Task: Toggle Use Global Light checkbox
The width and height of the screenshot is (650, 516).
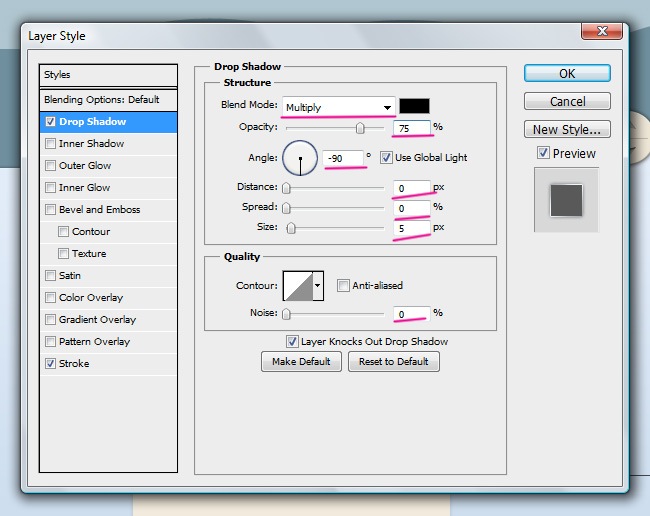Action: (386, 158)
